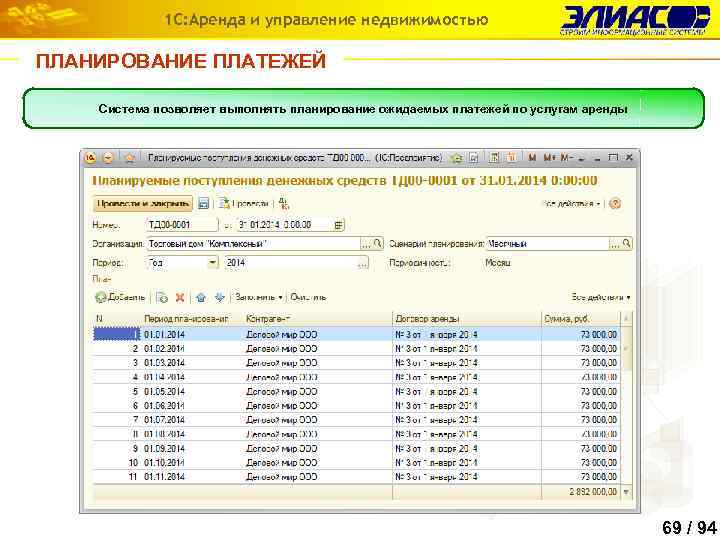
Task: Click the ellipsis select button in the Организация field
Action: pyautogui.click(x=366, y=244)
